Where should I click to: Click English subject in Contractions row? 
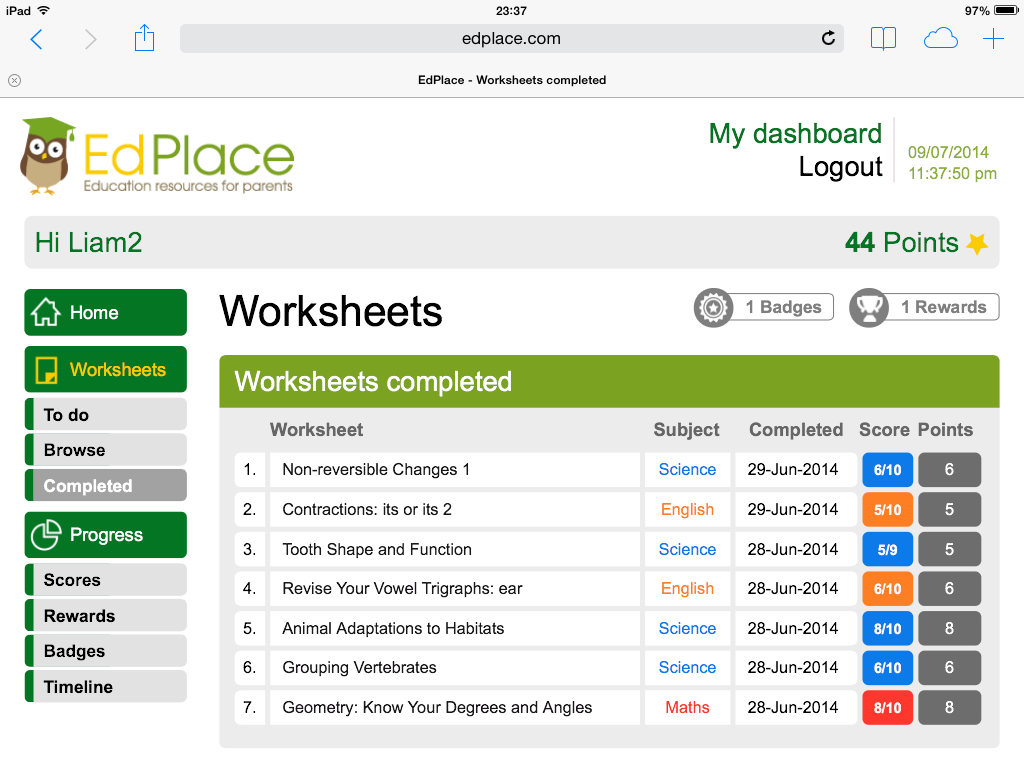pos(687,509)
